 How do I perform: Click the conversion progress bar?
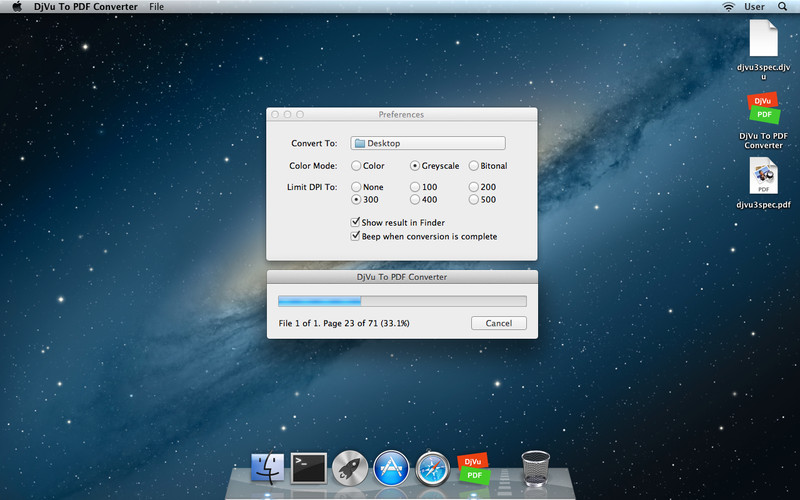pyautogui.click(x=402, y=301)
